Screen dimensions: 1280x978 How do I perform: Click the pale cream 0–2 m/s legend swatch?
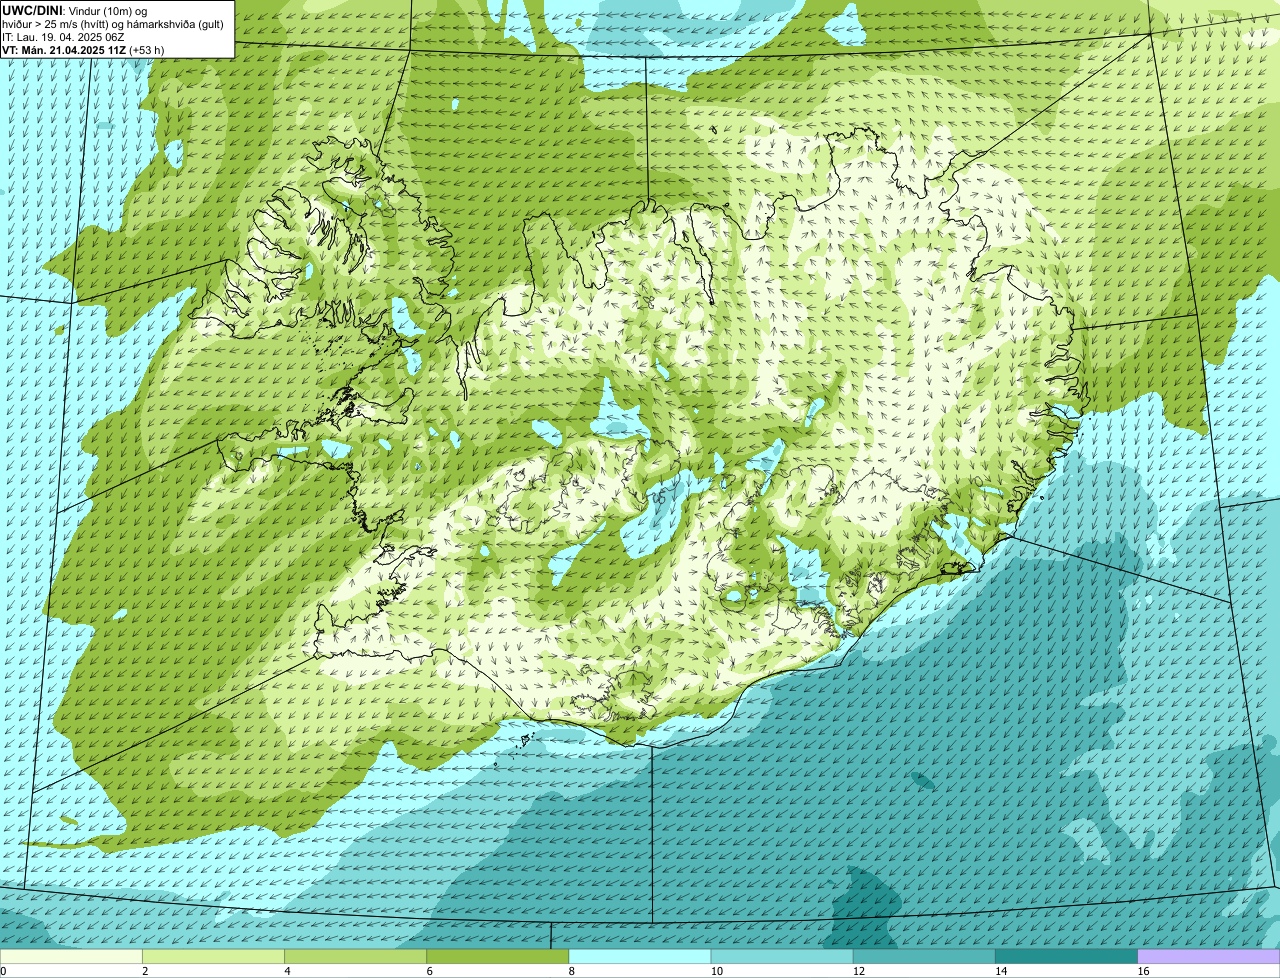pos(71,956)
